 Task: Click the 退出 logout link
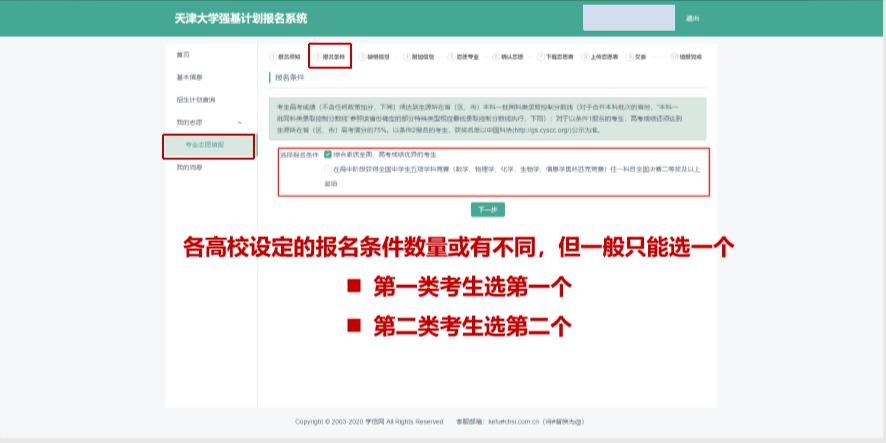692,19
